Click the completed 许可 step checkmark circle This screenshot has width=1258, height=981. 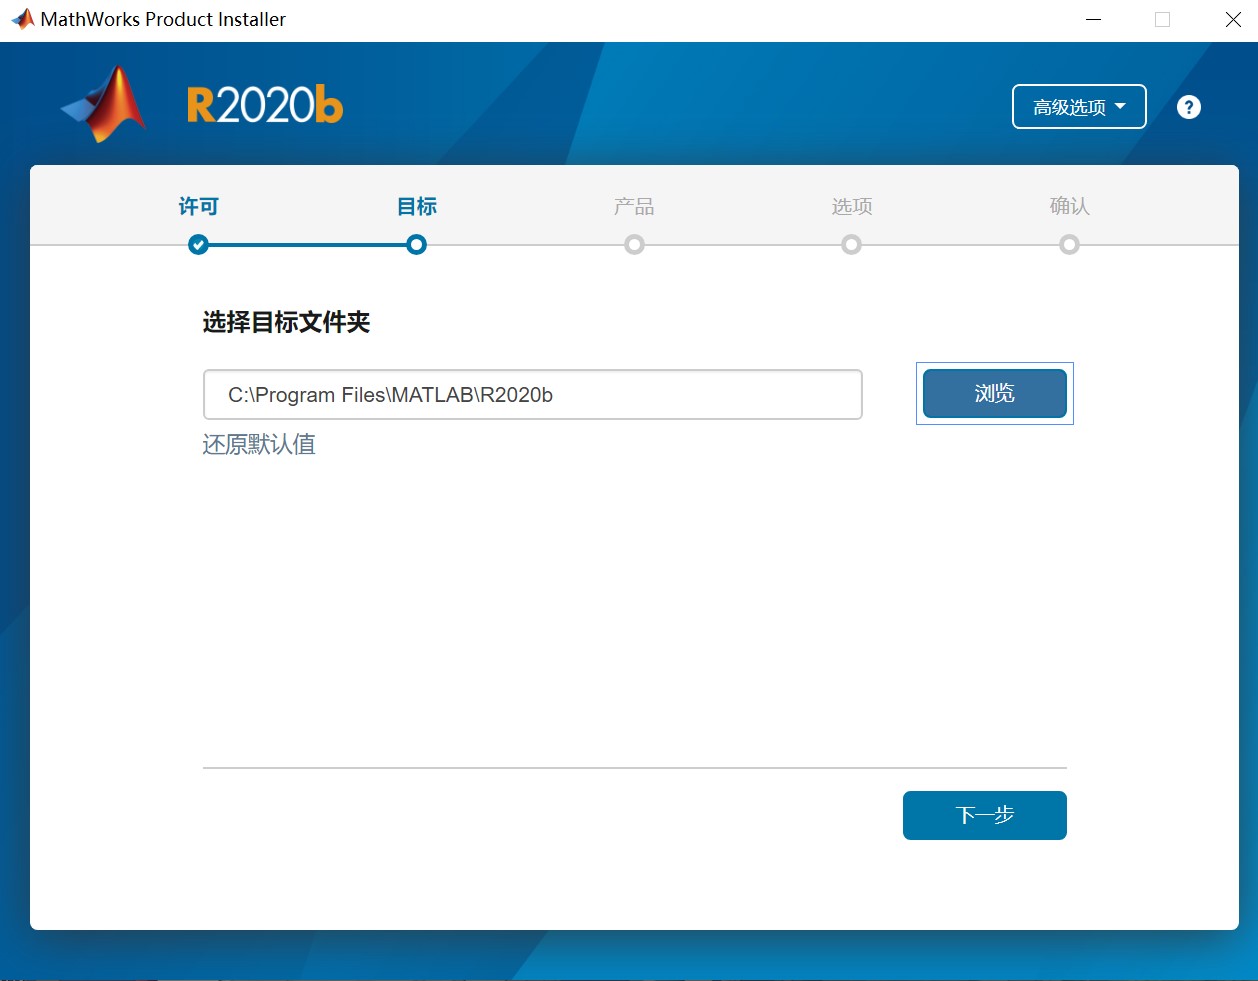199,244
